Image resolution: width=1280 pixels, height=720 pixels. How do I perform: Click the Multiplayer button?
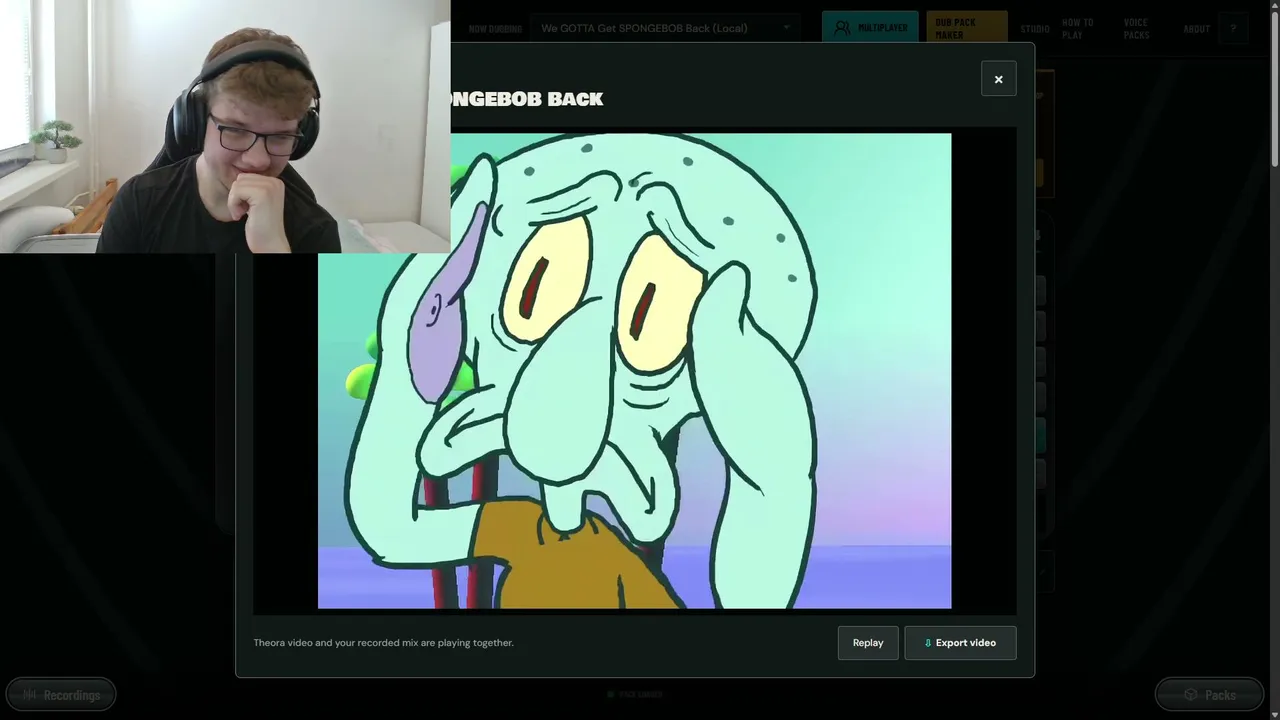(870, 28)
